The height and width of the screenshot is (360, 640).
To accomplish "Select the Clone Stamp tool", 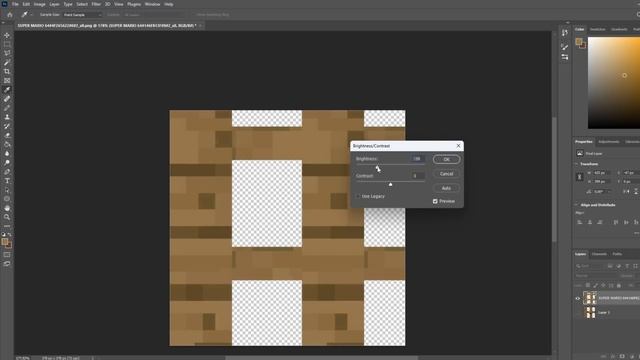I will 7,117.
